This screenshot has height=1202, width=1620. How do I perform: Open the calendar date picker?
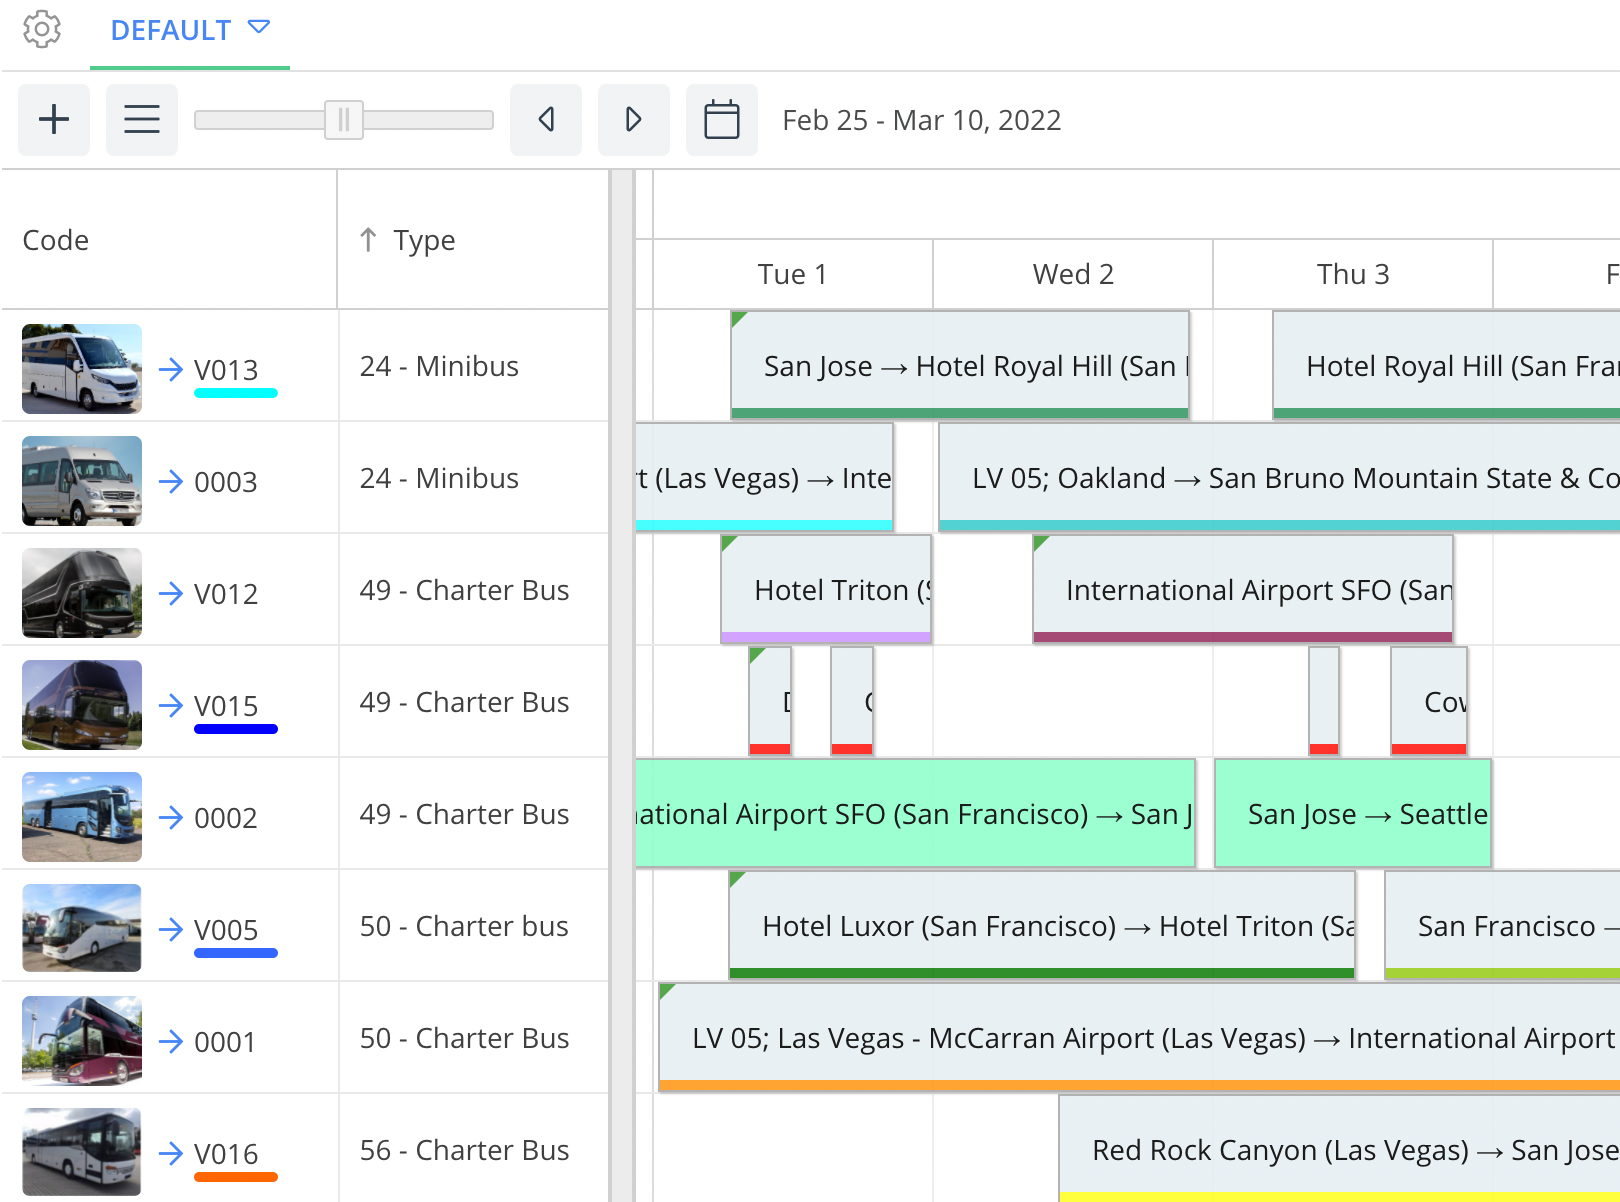point(722,120)
